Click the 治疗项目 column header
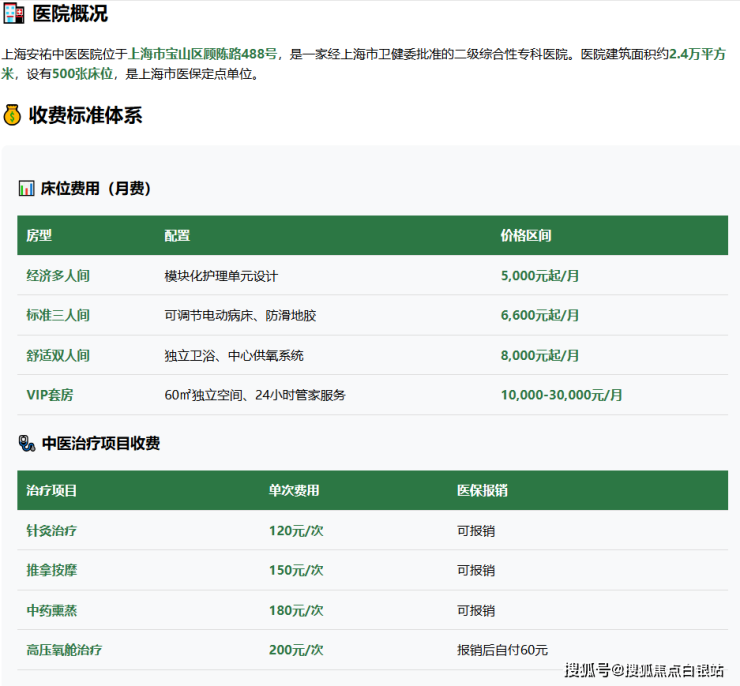The height and width of the screenshot is (686, 740). click(52, 491)
